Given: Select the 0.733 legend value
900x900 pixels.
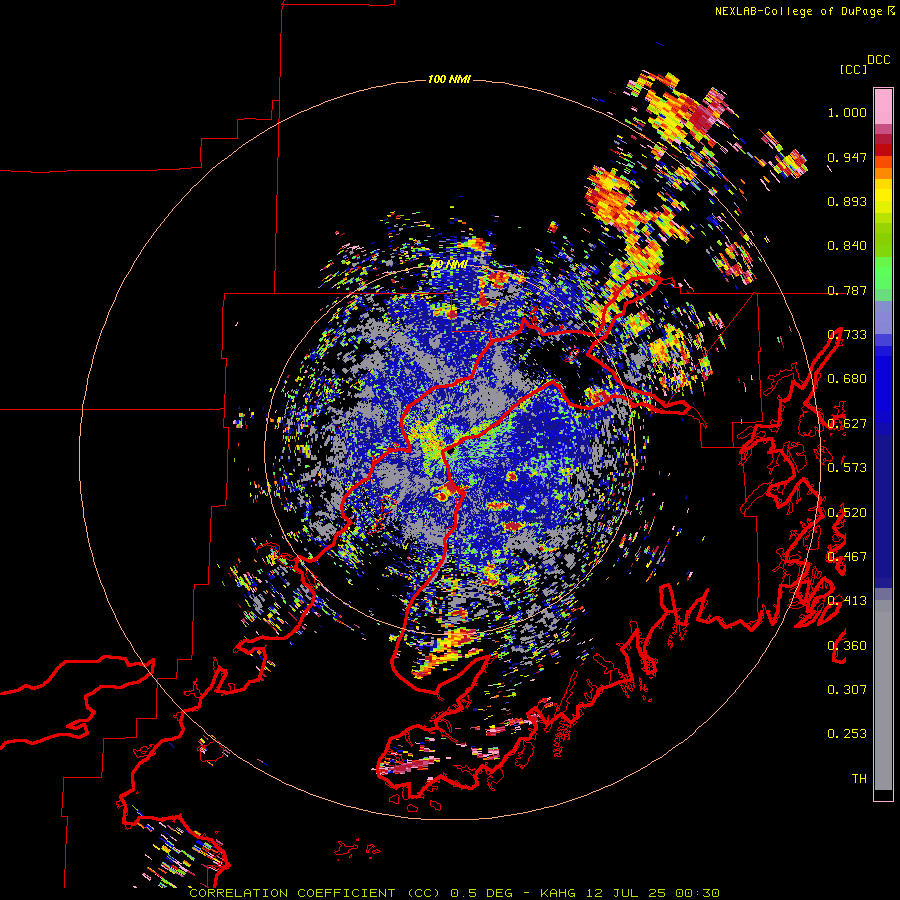Looking at the screenshot, I should point(847,335).
